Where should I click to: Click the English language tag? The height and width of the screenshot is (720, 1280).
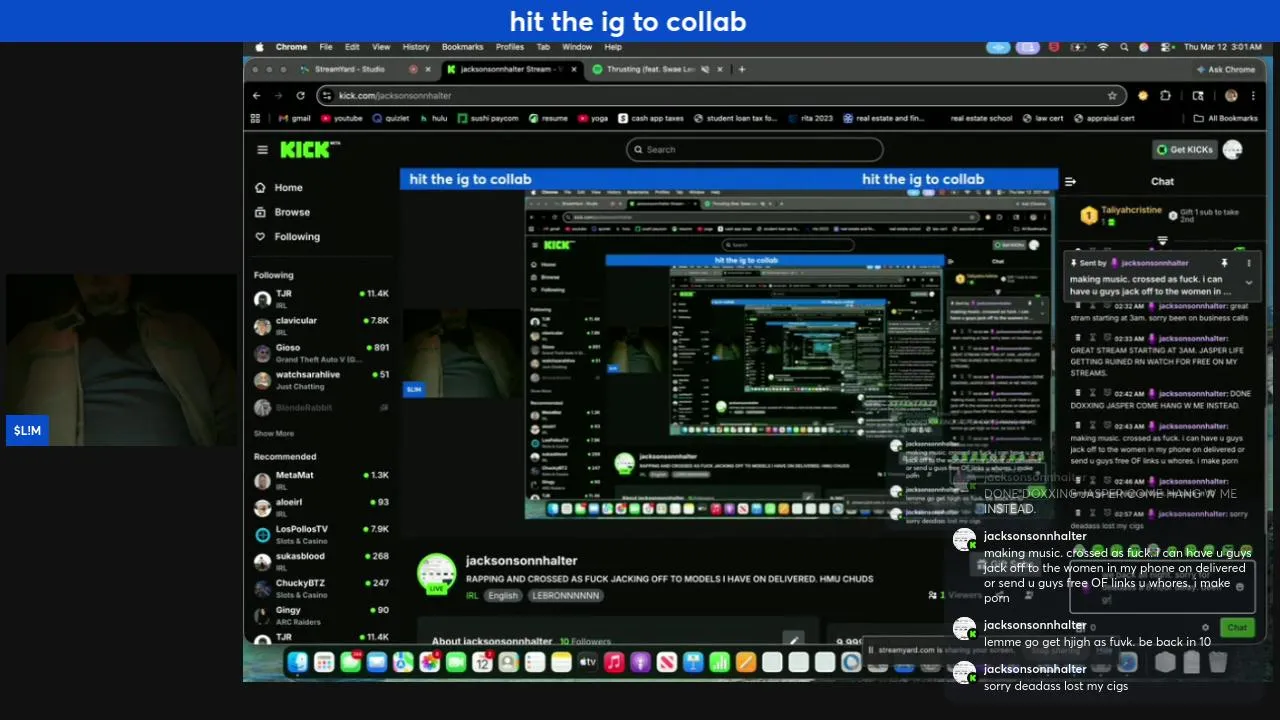tap(503, 595)
